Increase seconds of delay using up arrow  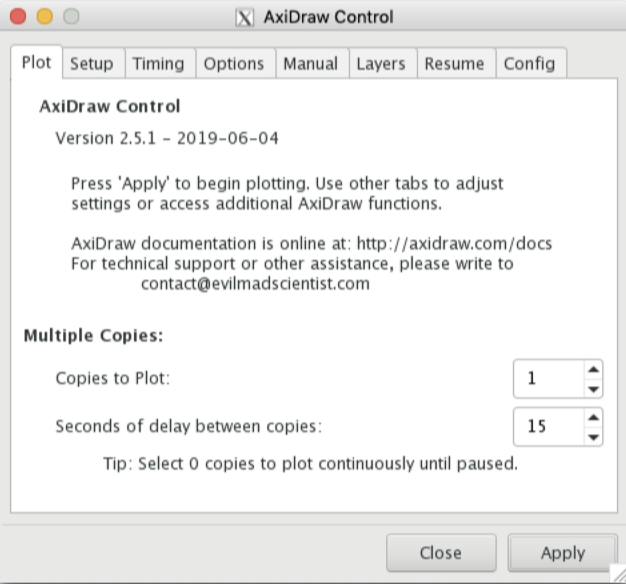click(593, 416)
